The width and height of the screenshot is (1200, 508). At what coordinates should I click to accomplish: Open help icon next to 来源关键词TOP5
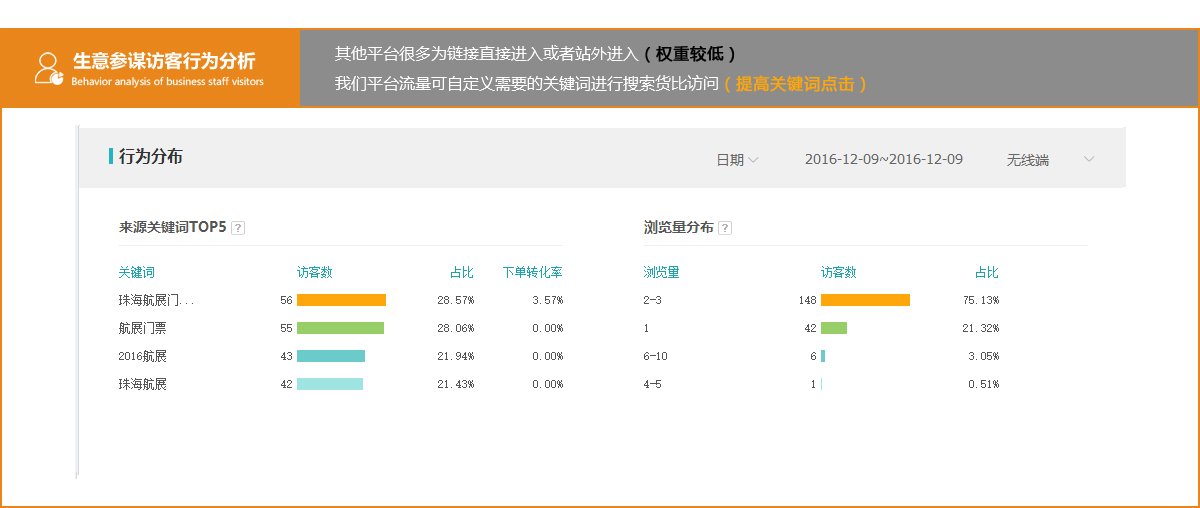point(238,228)
